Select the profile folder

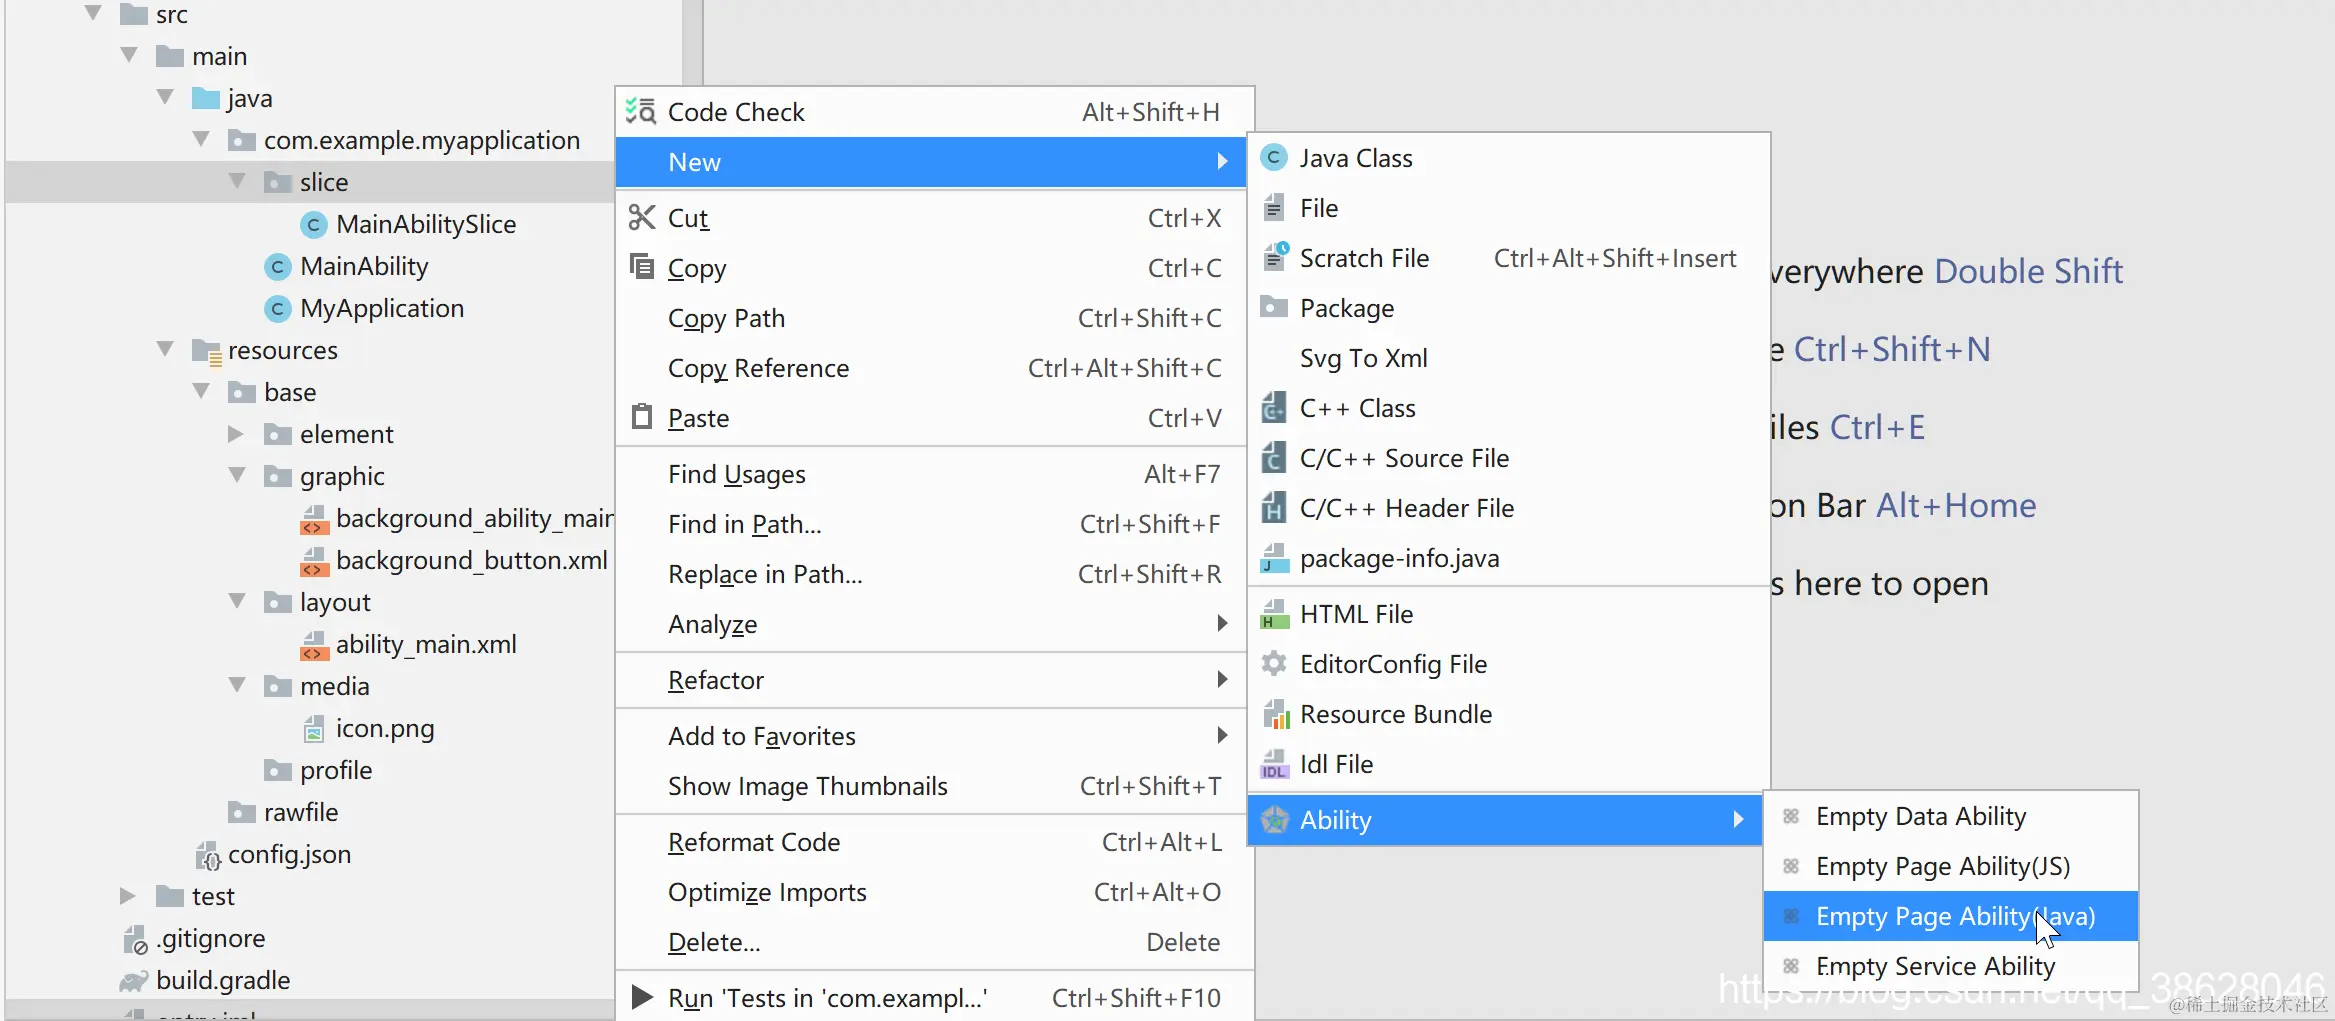pyautogui.click(x=335, y=770)
